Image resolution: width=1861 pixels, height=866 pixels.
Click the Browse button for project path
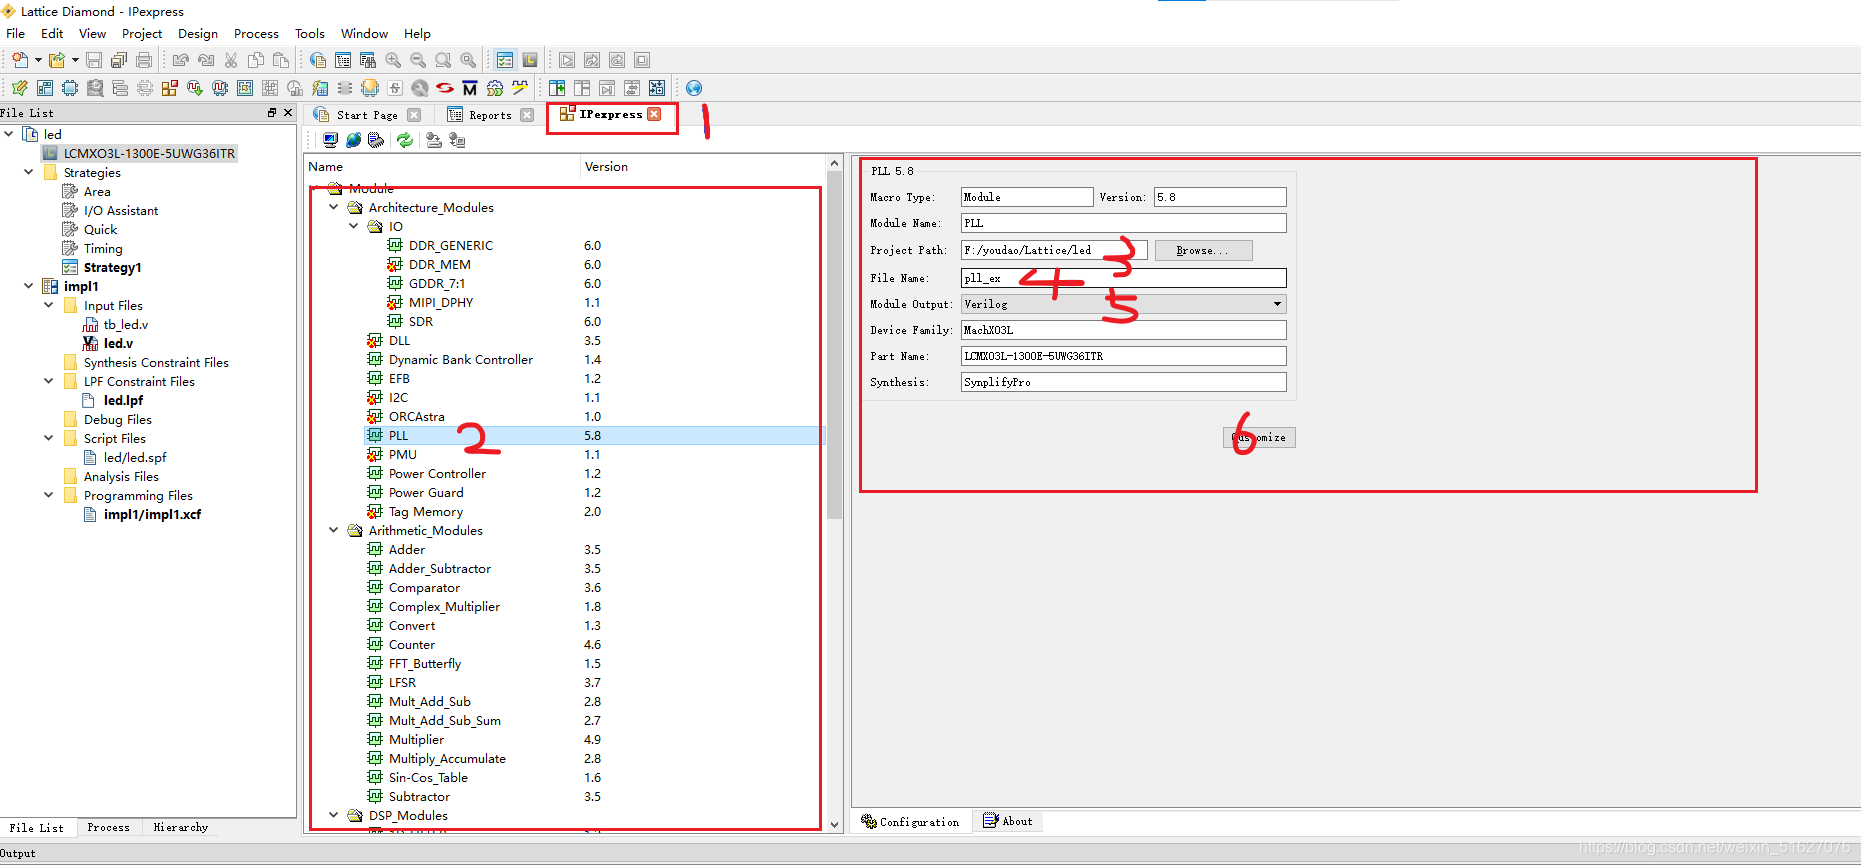[1203, 250]
